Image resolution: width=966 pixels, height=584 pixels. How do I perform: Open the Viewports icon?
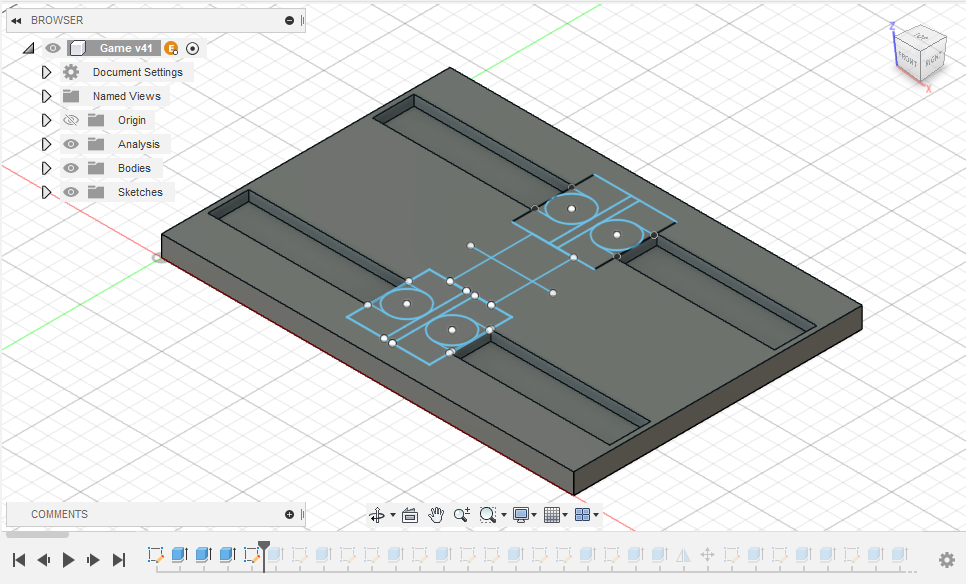(x=582, y=515)
